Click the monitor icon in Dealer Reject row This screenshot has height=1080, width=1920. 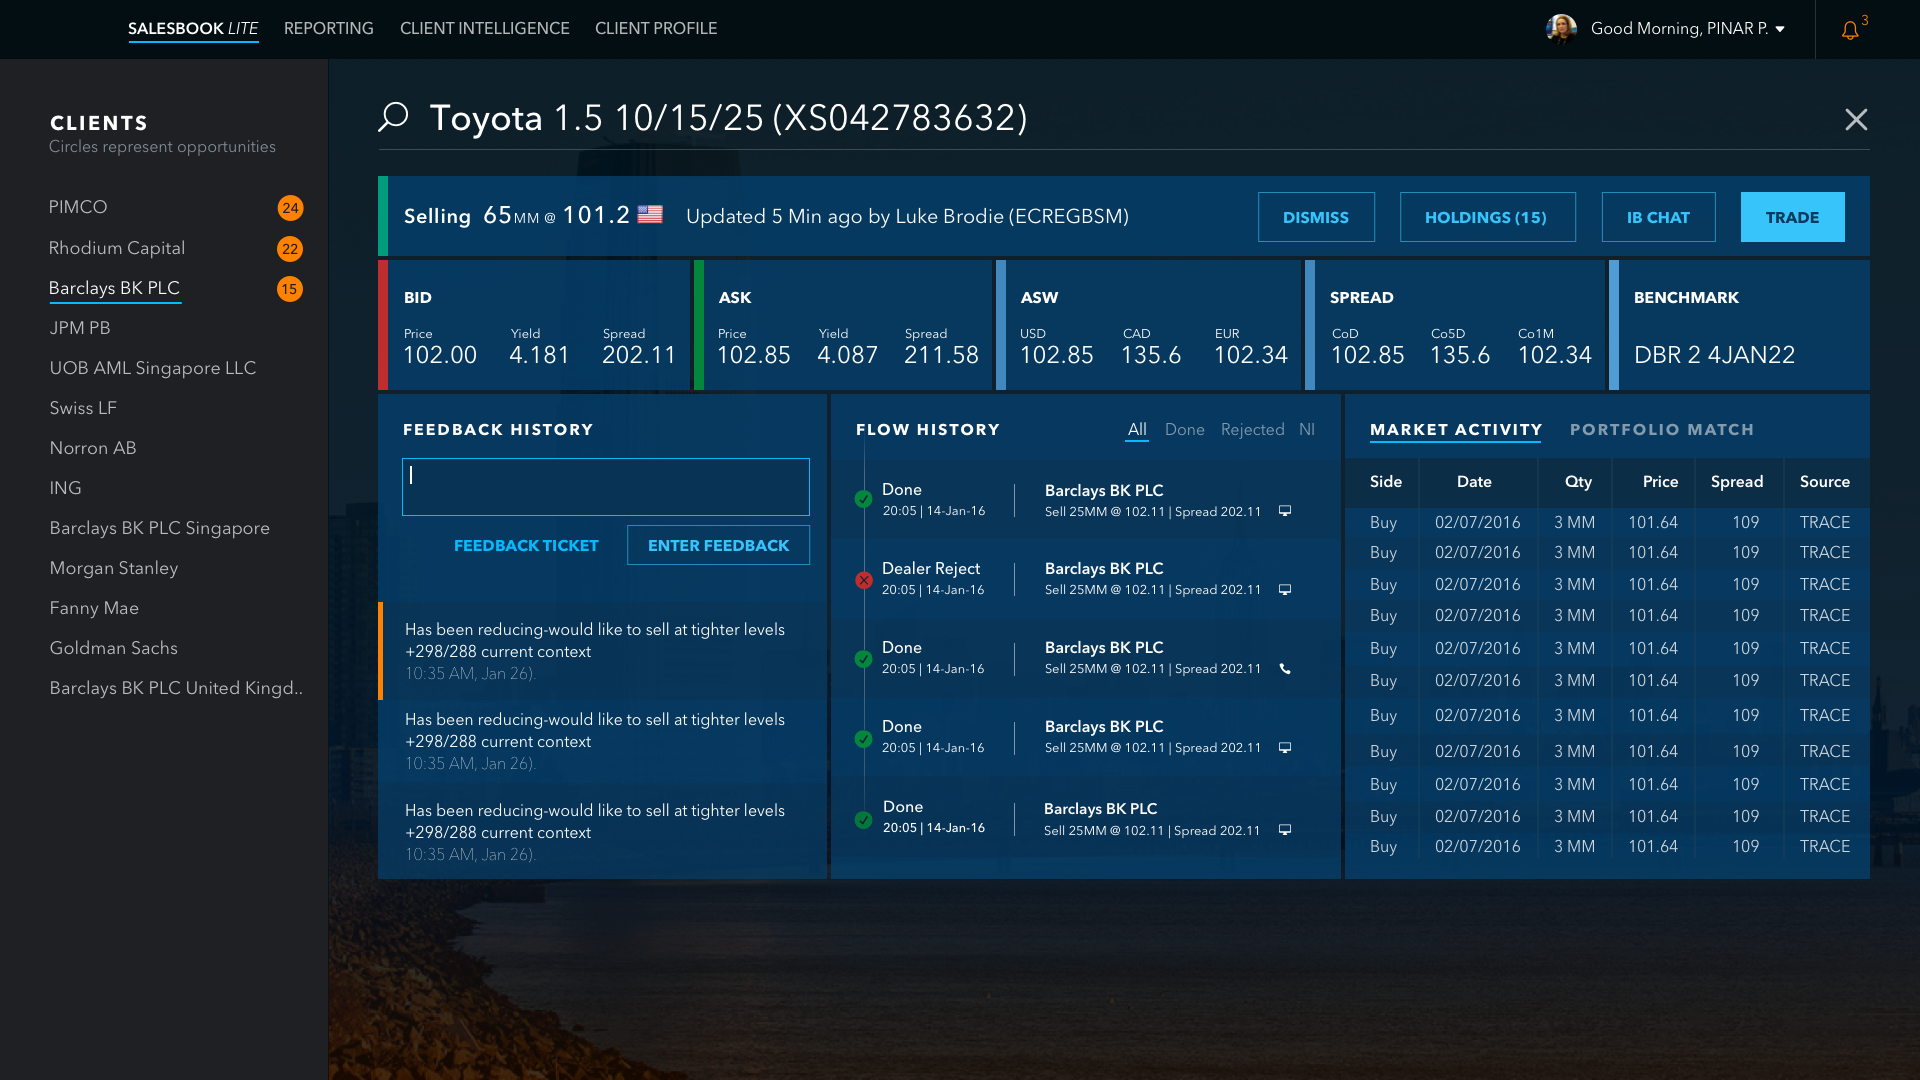pos(1285,590)
